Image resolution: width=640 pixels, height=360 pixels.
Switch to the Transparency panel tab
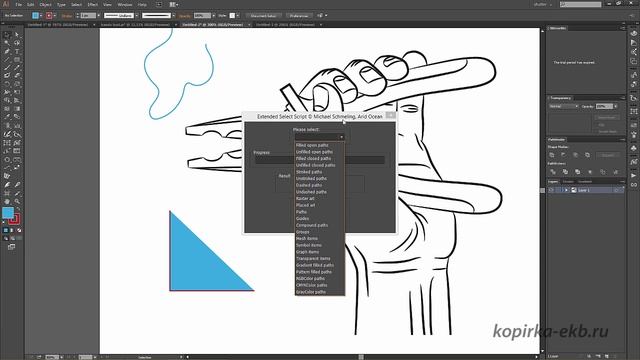point(560,98)
